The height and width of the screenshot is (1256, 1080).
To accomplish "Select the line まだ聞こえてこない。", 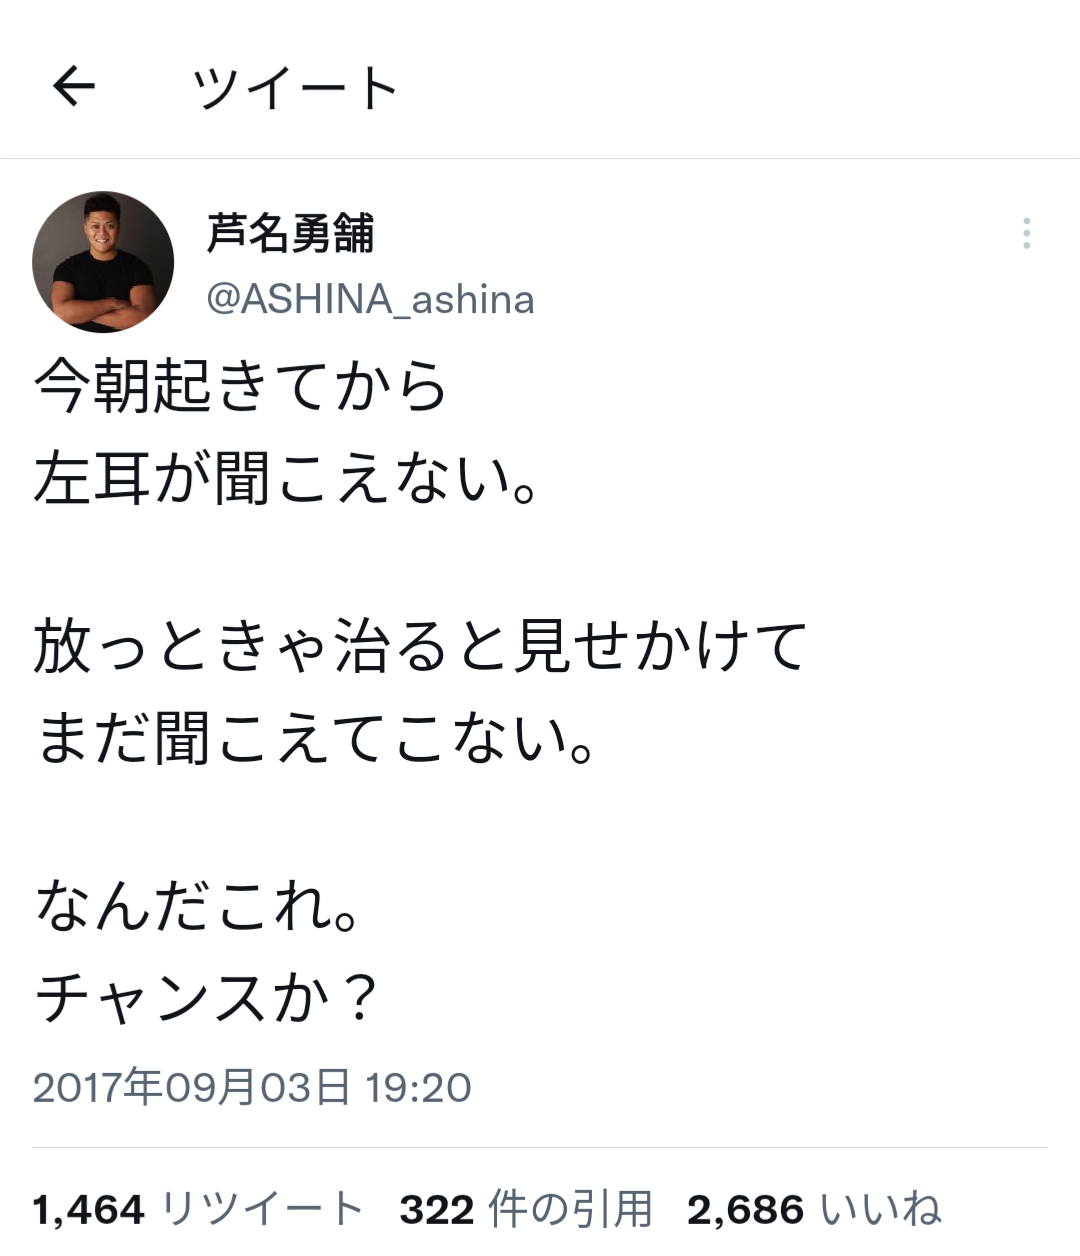I will click(x=315, y=738).
